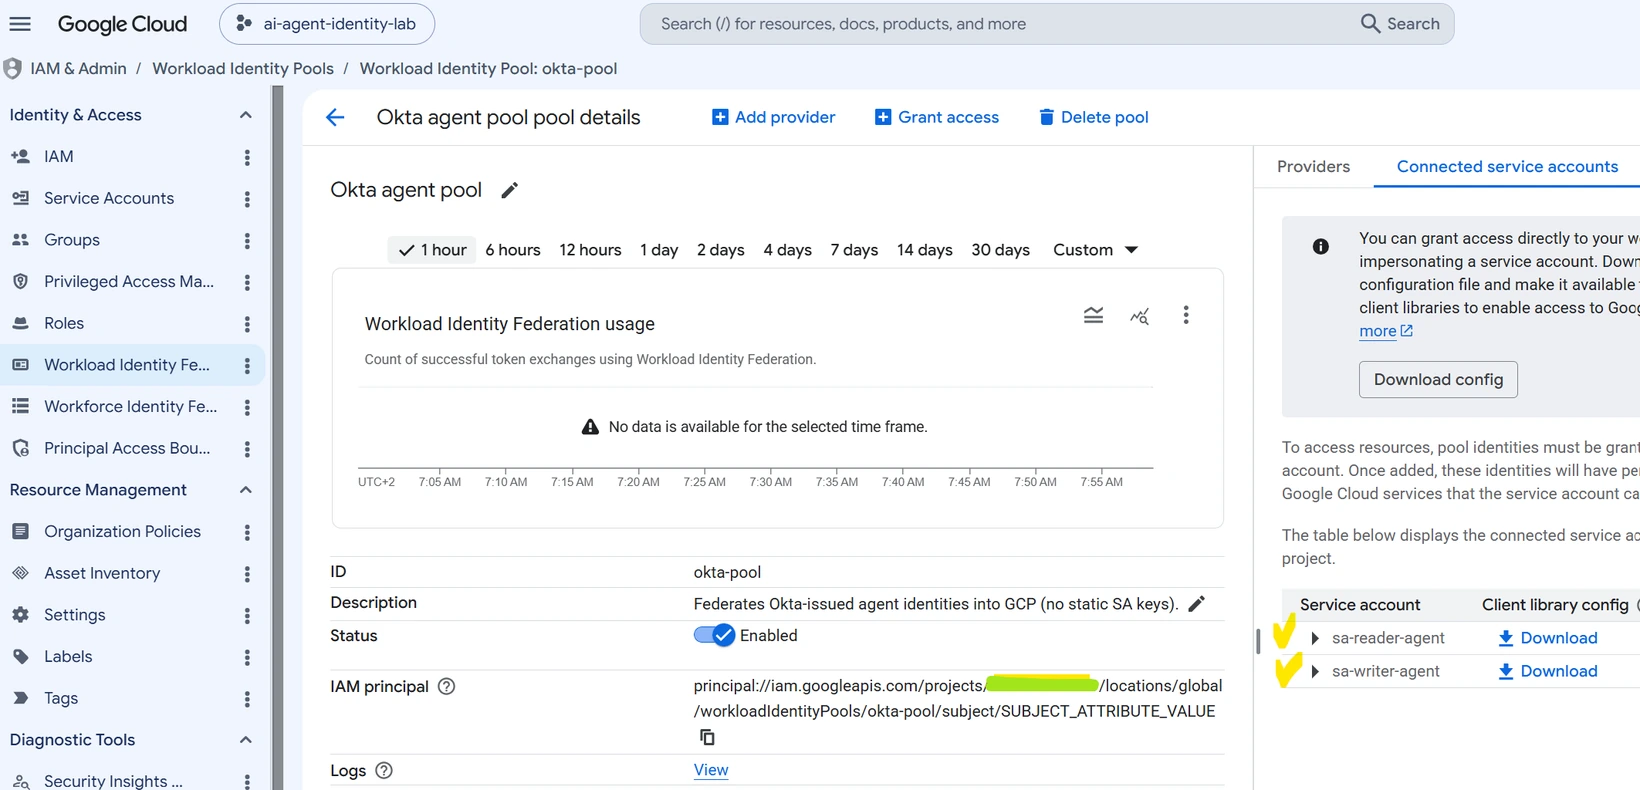Open the three-dot menu next to Service Accounts
The image size is (1640, 790).
(247, 199)
